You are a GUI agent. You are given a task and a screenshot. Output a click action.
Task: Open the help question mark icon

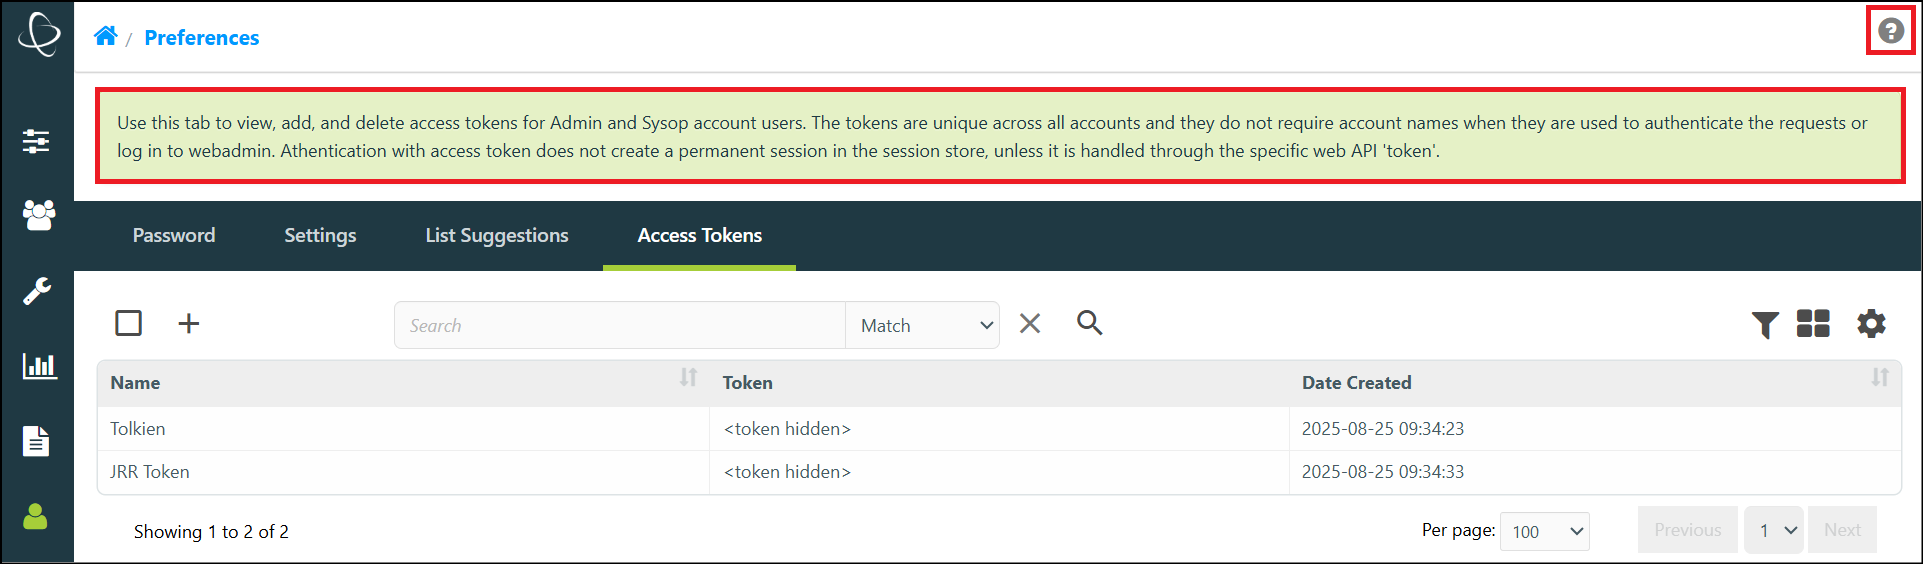[1890, 31]
